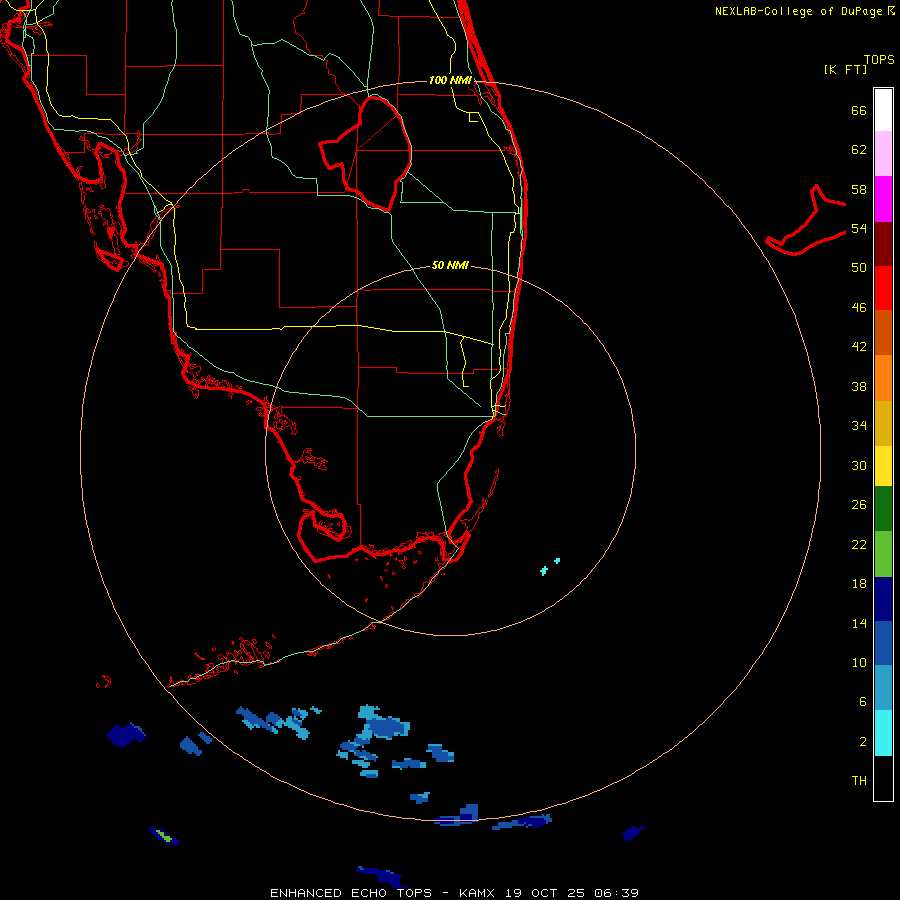Click the legend value 42
This screenshot has width=900, height=900.
(859, 347)
